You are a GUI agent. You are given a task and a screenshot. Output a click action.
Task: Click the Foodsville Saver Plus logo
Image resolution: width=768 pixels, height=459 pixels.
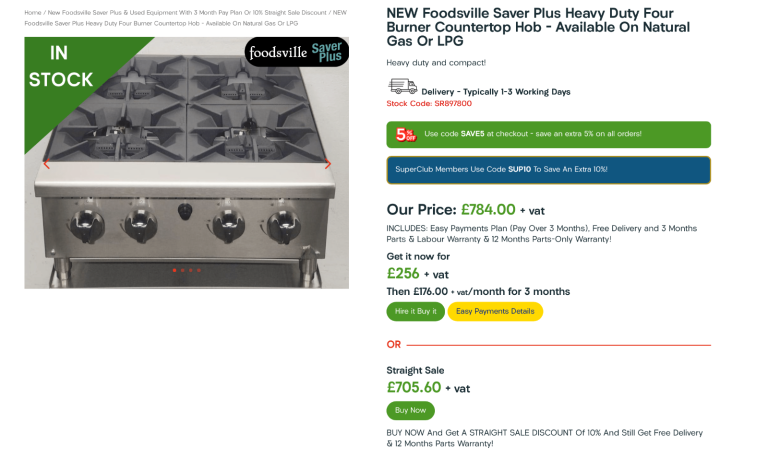[x=296, y=53]
